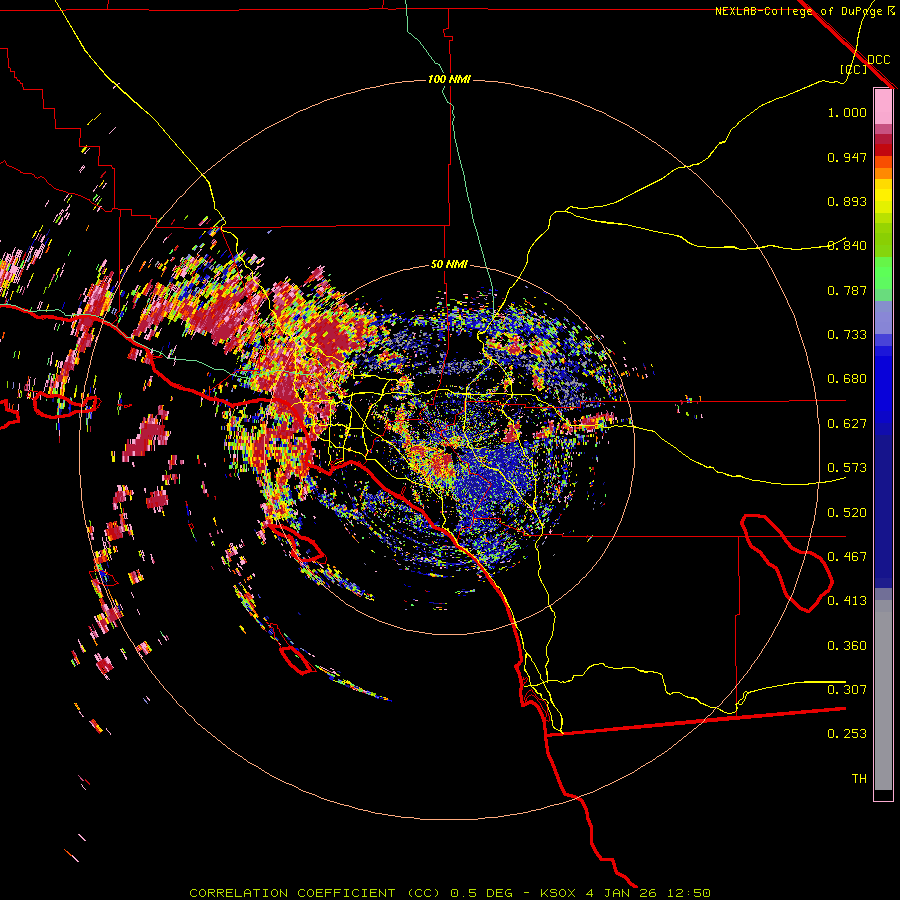Click the 0.787 color scale value
Viewport: 900px width, 900px height.
(x=847, y=290)
